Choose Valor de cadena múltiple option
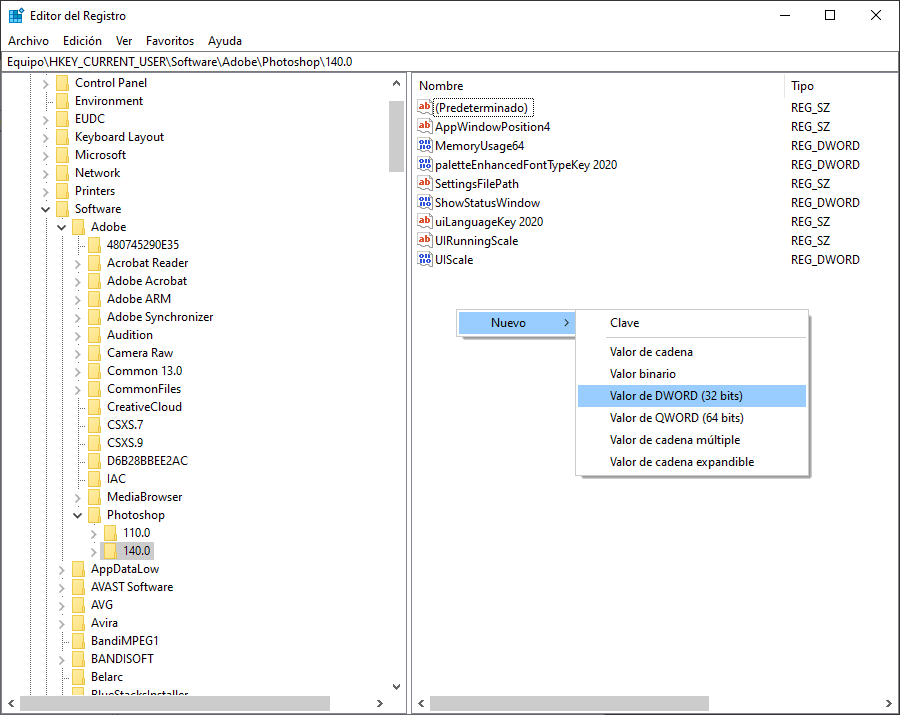The image size is (900, 715). coord(692,440)
